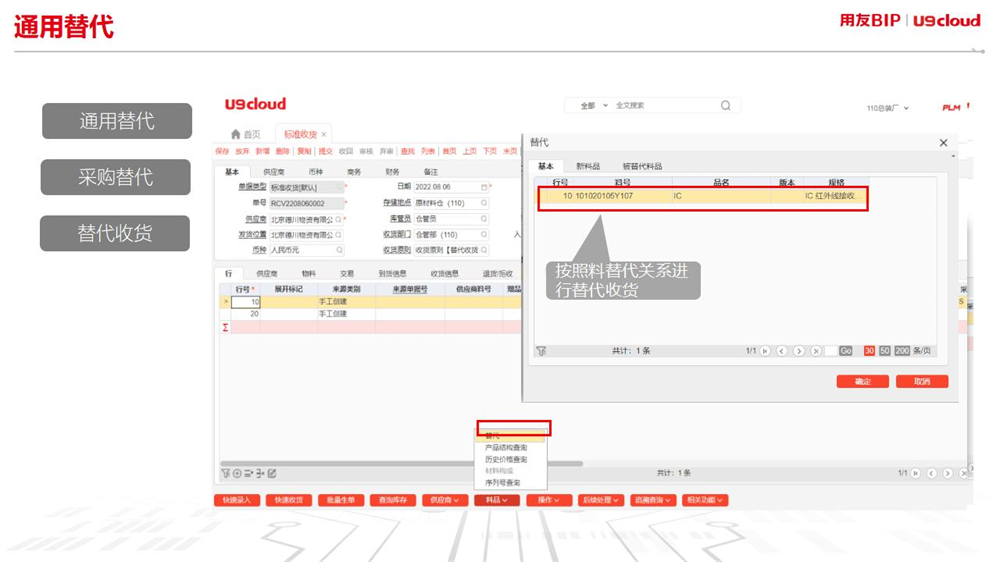Expand the 供应商 bottom dropdown button
The height and width of the screenshot is (562, 1000).
tap(445, 500)
